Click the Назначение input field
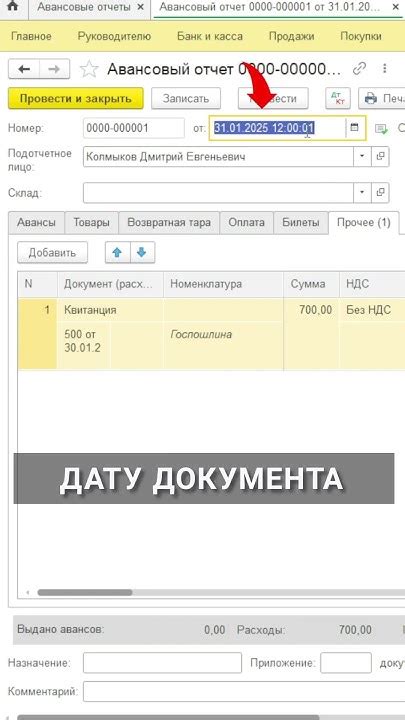Image resolution: width=405 pixels, height=720 pixels. click(162, 663)
